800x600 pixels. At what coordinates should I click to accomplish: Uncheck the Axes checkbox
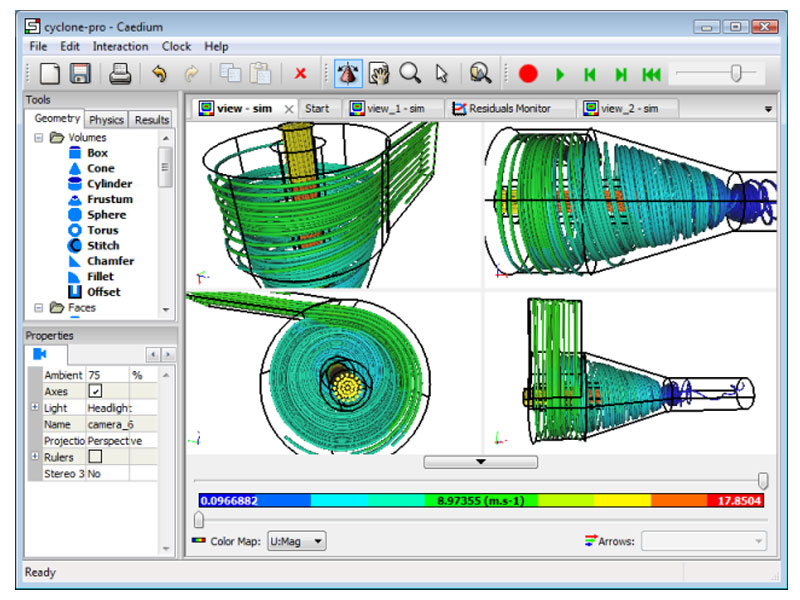(96, 392)
